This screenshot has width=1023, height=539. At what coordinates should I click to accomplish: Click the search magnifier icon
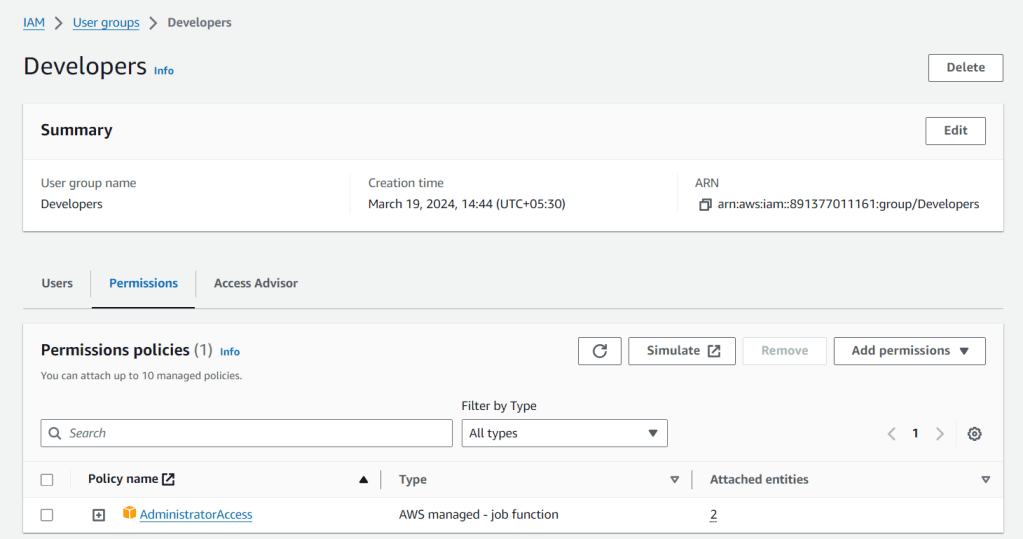pos(55,433)
